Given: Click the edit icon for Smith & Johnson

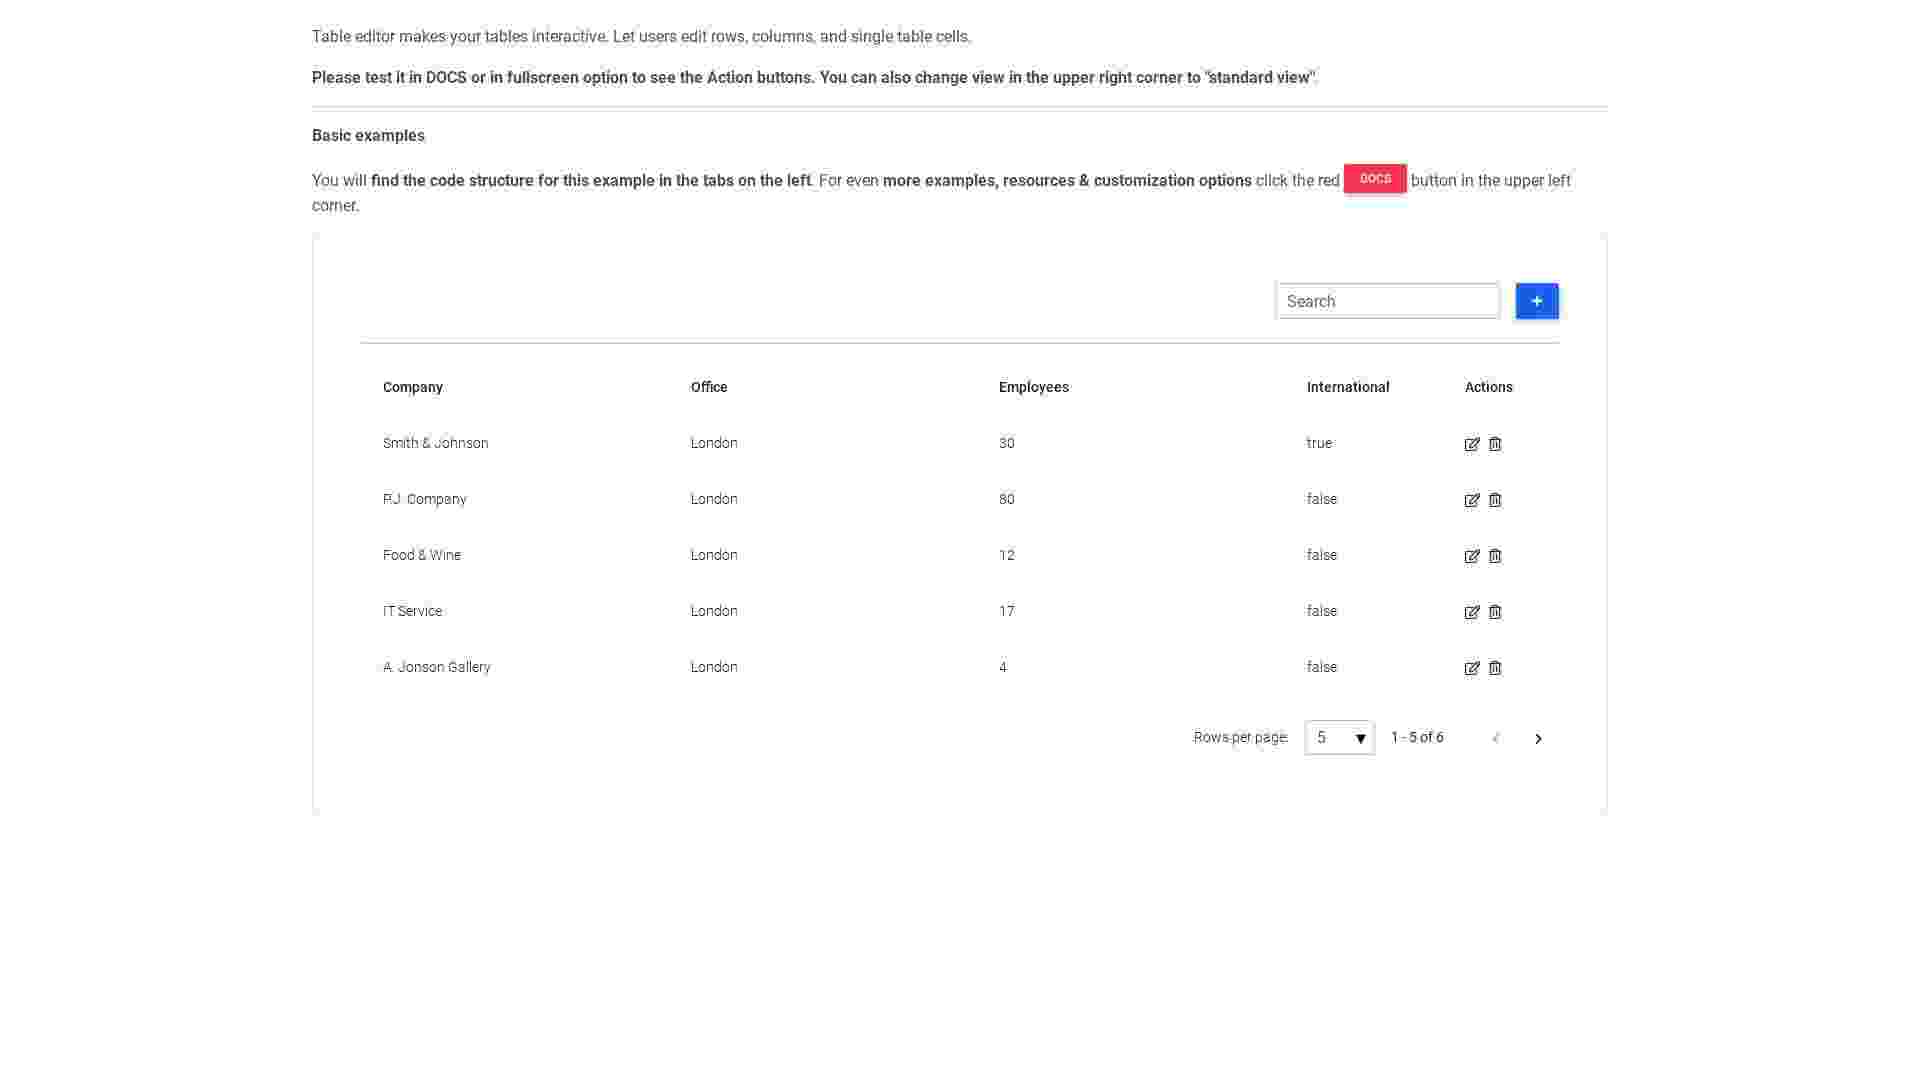Looking at the screenshot, I should tap(1472, 443).
